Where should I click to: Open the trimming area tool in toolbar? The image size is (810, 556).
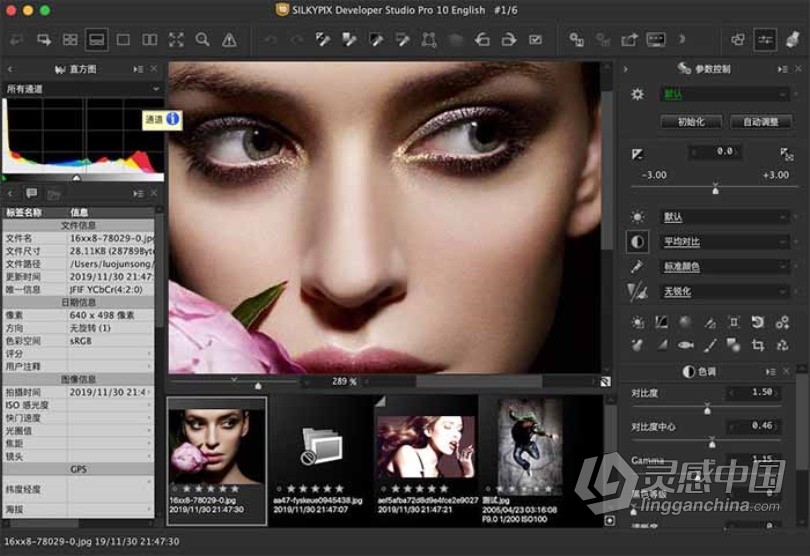point(429,40)
